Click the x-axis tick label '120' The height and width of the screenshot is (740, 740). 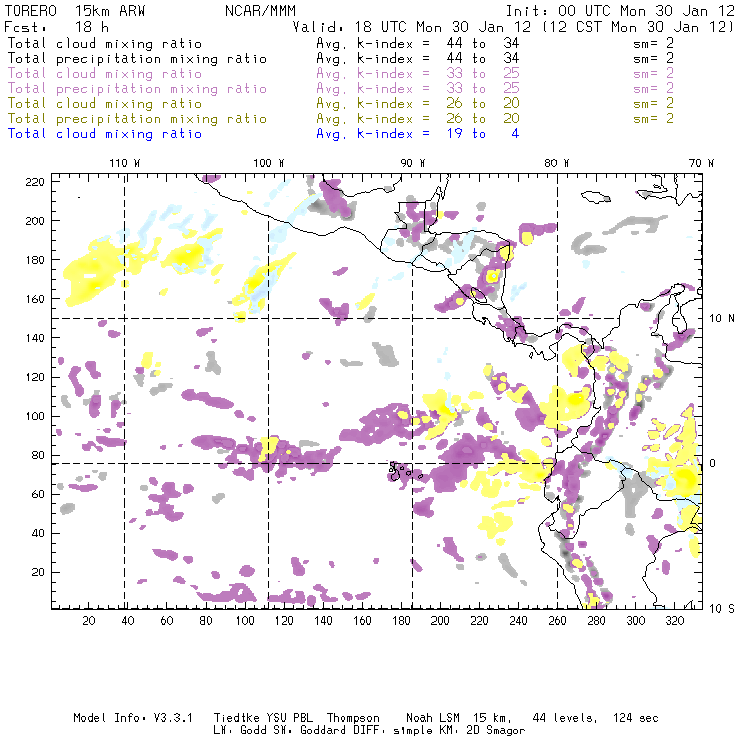point(284,621)
